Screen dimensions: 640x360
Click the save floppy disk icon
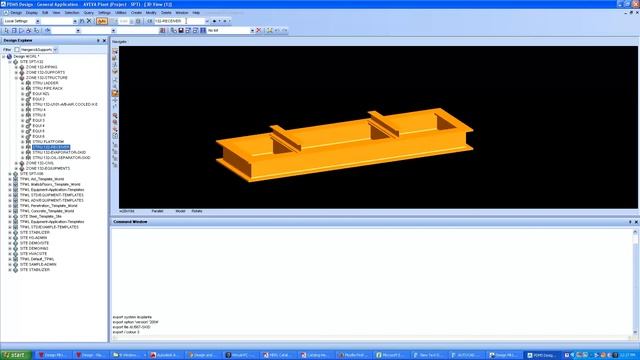[x=181, y=31]
